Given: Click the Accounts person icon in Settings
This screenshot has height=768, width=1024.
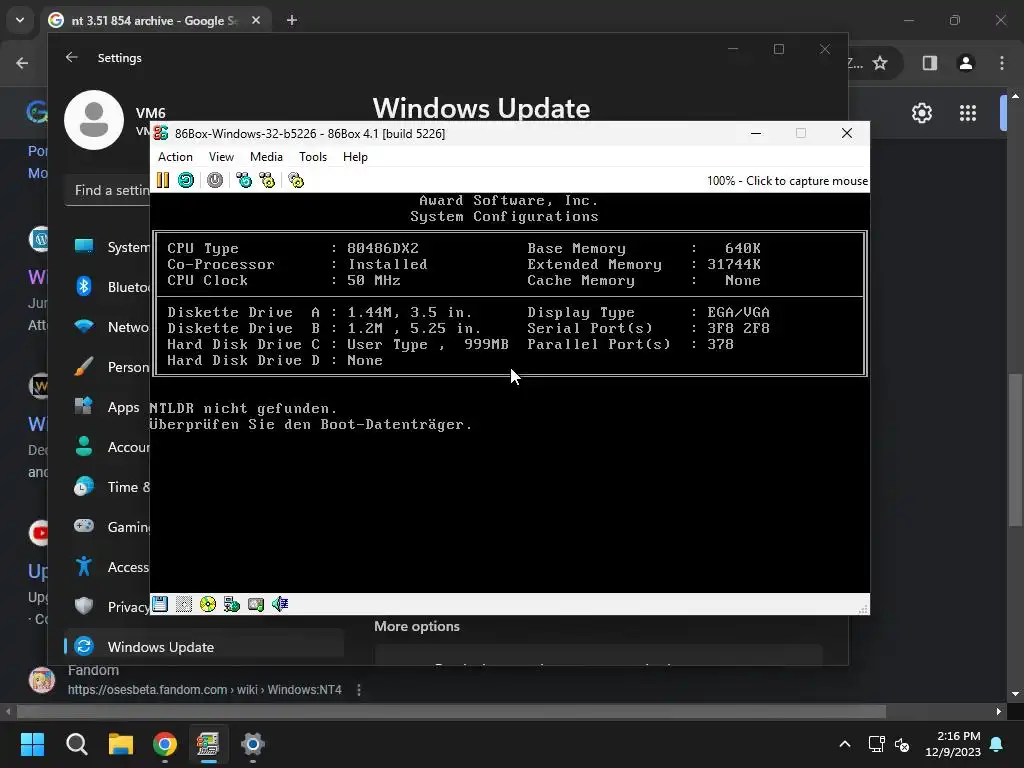Looking at the screenshot, I should [x=84, y=447].
